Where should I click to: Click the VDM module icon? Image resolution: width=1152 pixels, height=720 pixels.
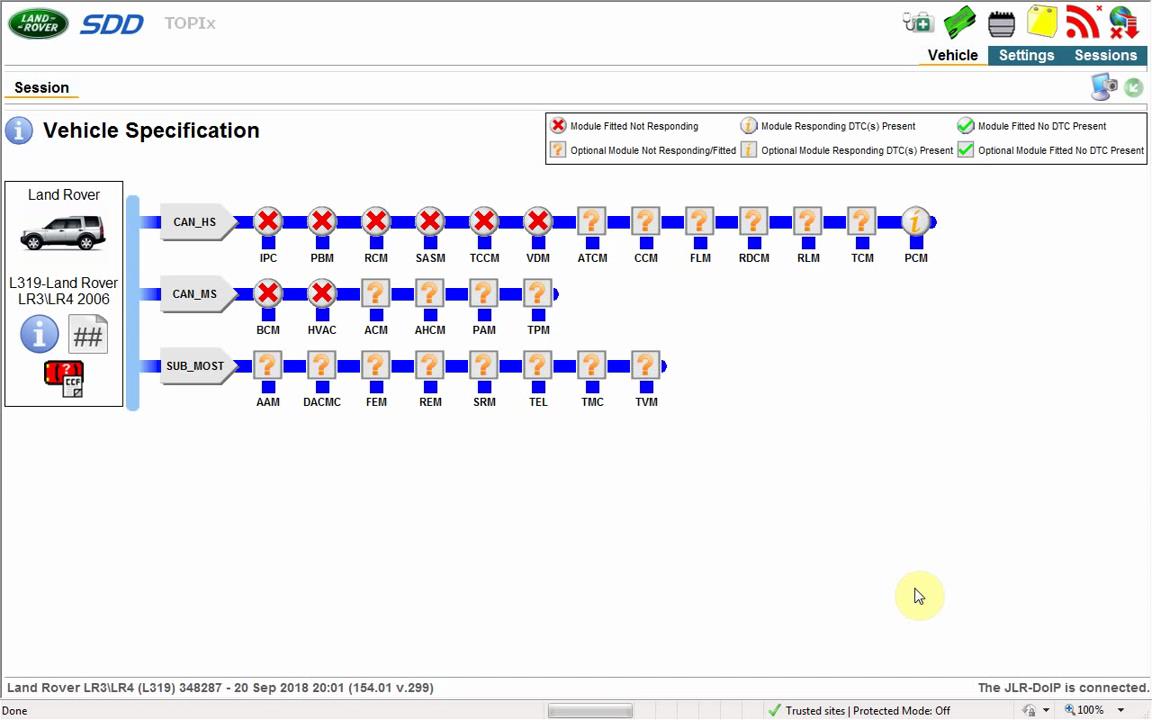pyautogui.click(x=539, y=221)
